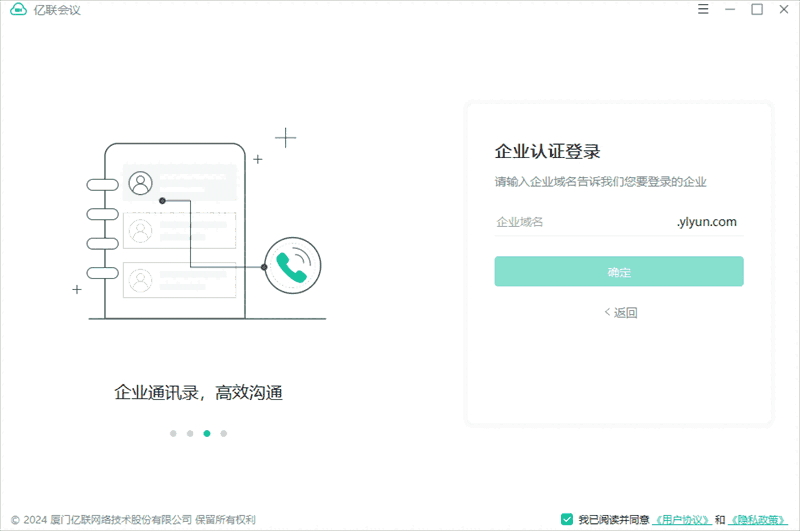Viewport: 800px width, 531px height.
Task: Select the fourth carousel dot
Action: (x=223, y=434)
